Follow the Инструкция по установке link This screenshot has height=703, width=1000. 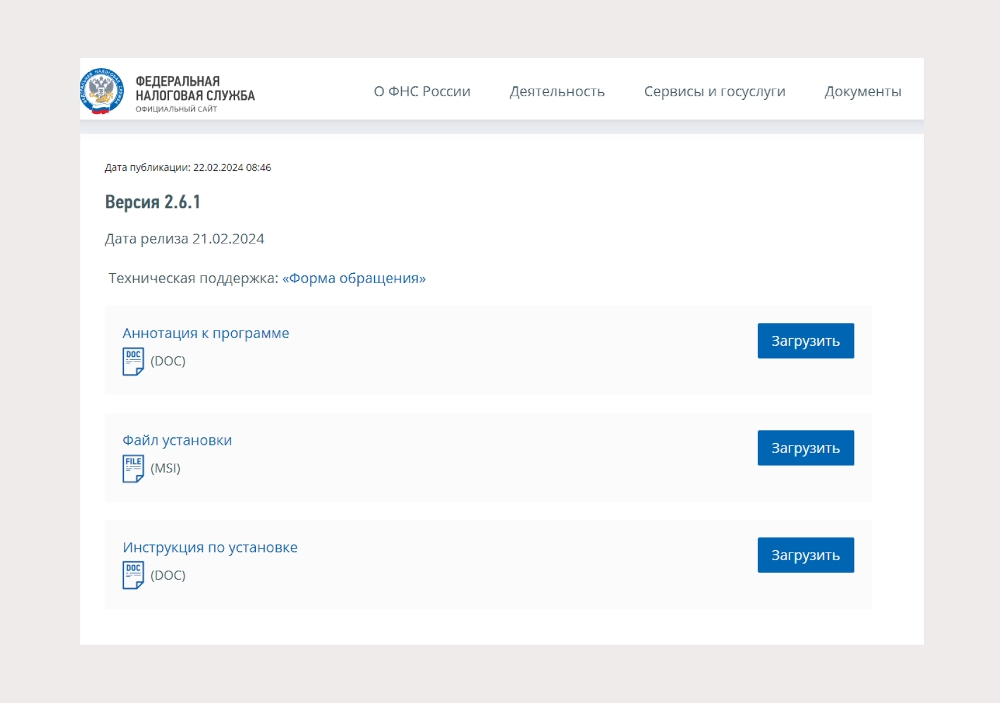210,547
